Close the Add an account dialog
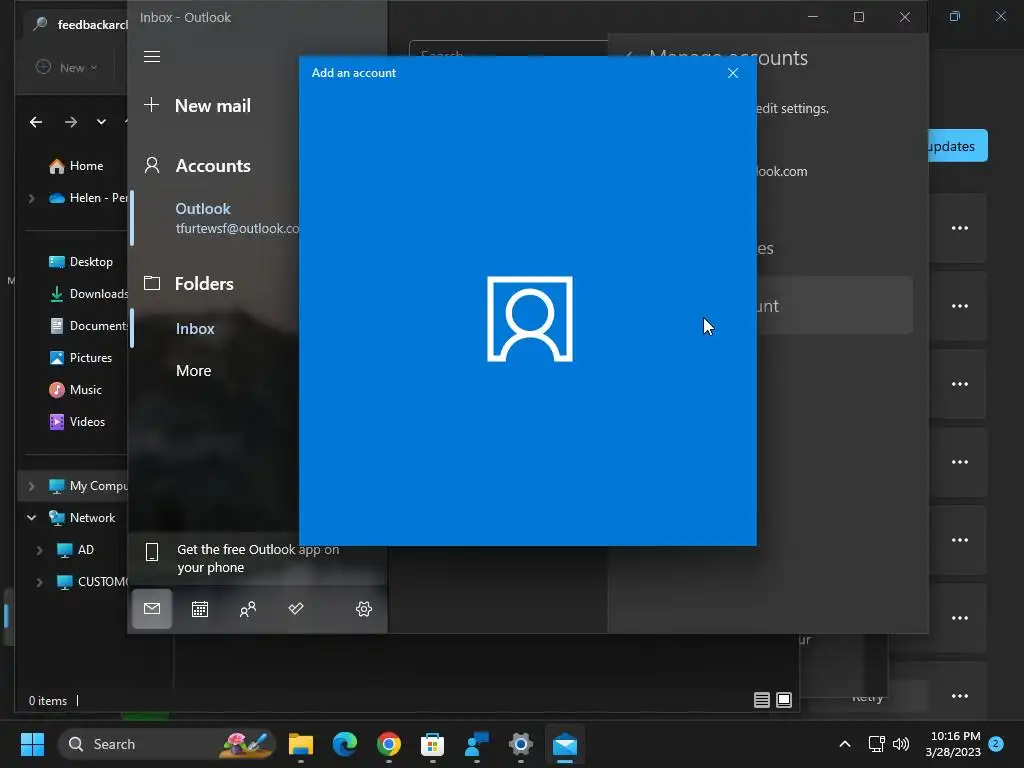The width and height of the screenshot is (1024, 768). click(x=733, y=73)
